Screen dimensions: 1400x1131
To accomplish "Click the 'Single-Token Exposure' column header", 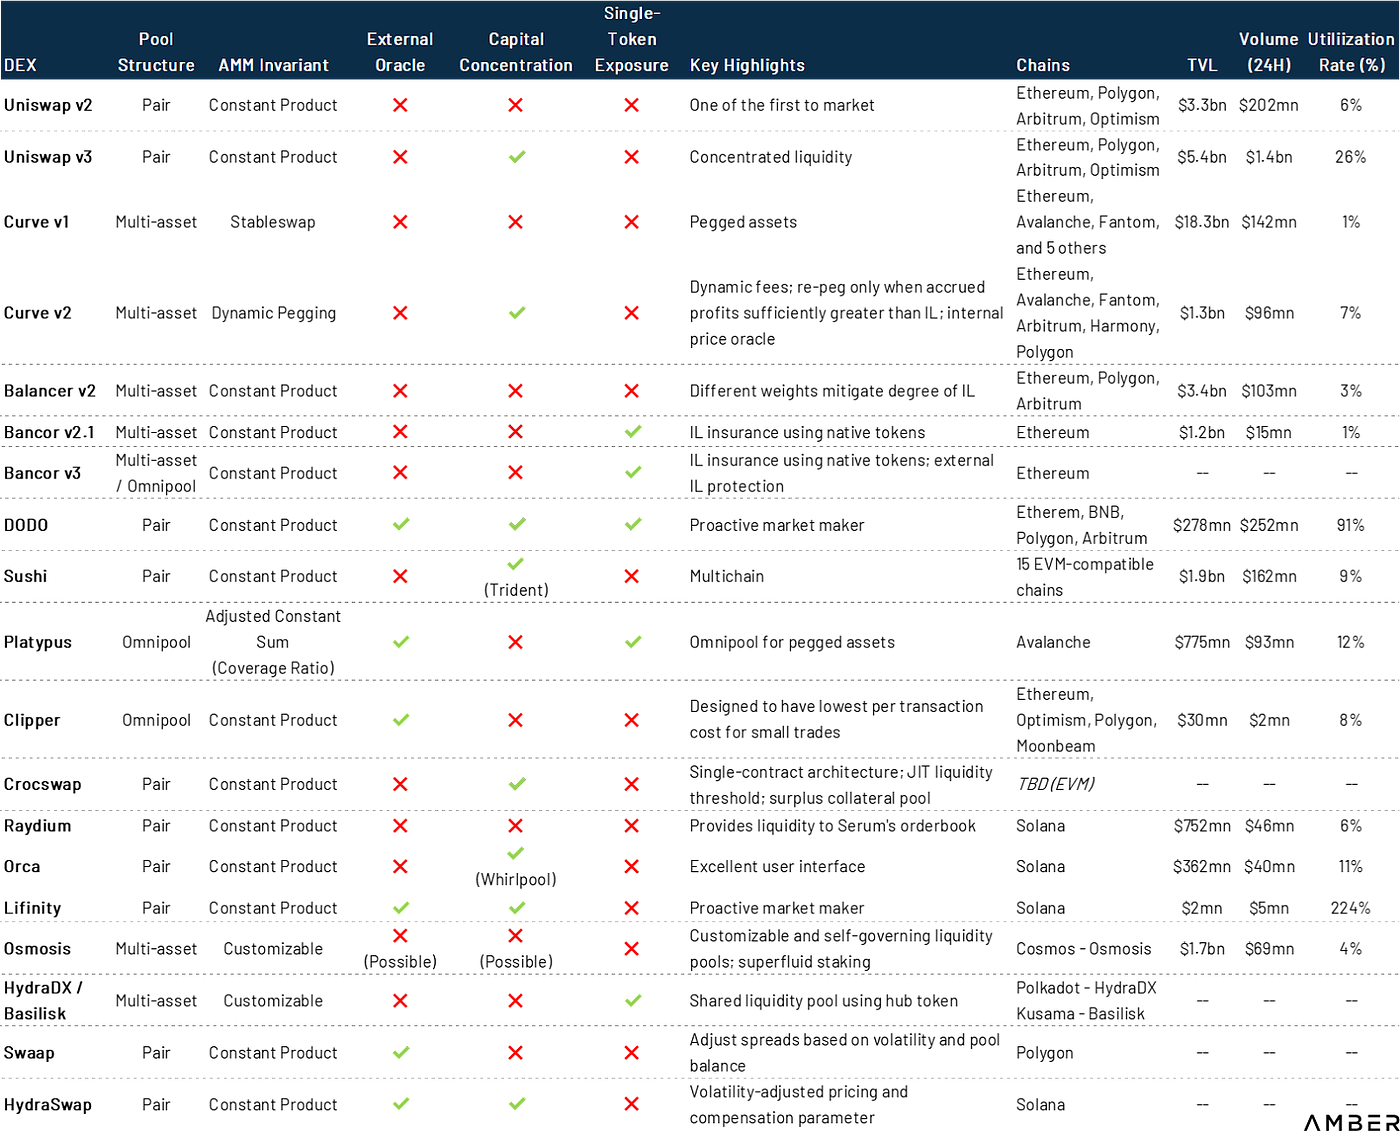I will point(632,39).
